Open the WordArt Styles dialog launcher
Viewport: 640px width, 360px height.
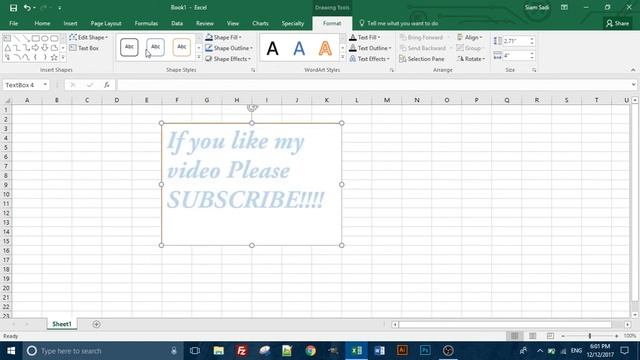coord(392,70)
